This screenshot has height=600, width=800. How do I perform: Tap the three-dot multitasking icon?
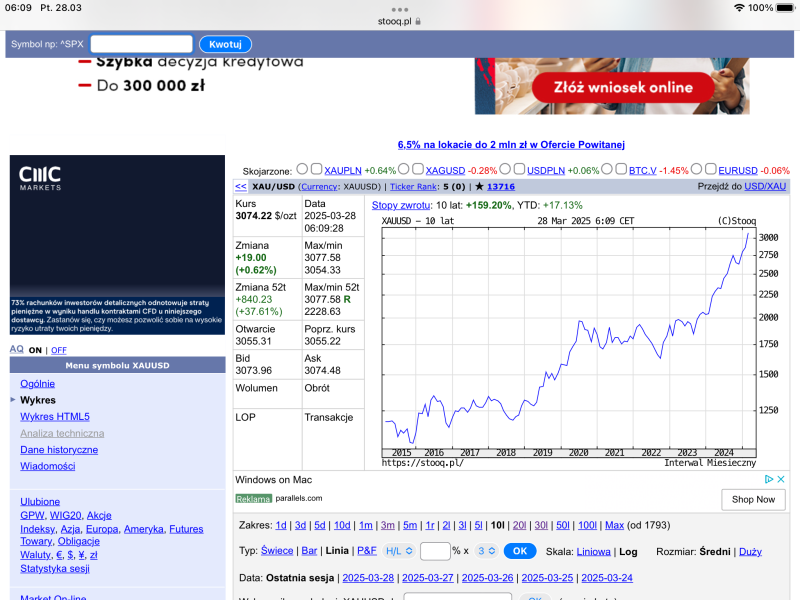tap(399, 10)
